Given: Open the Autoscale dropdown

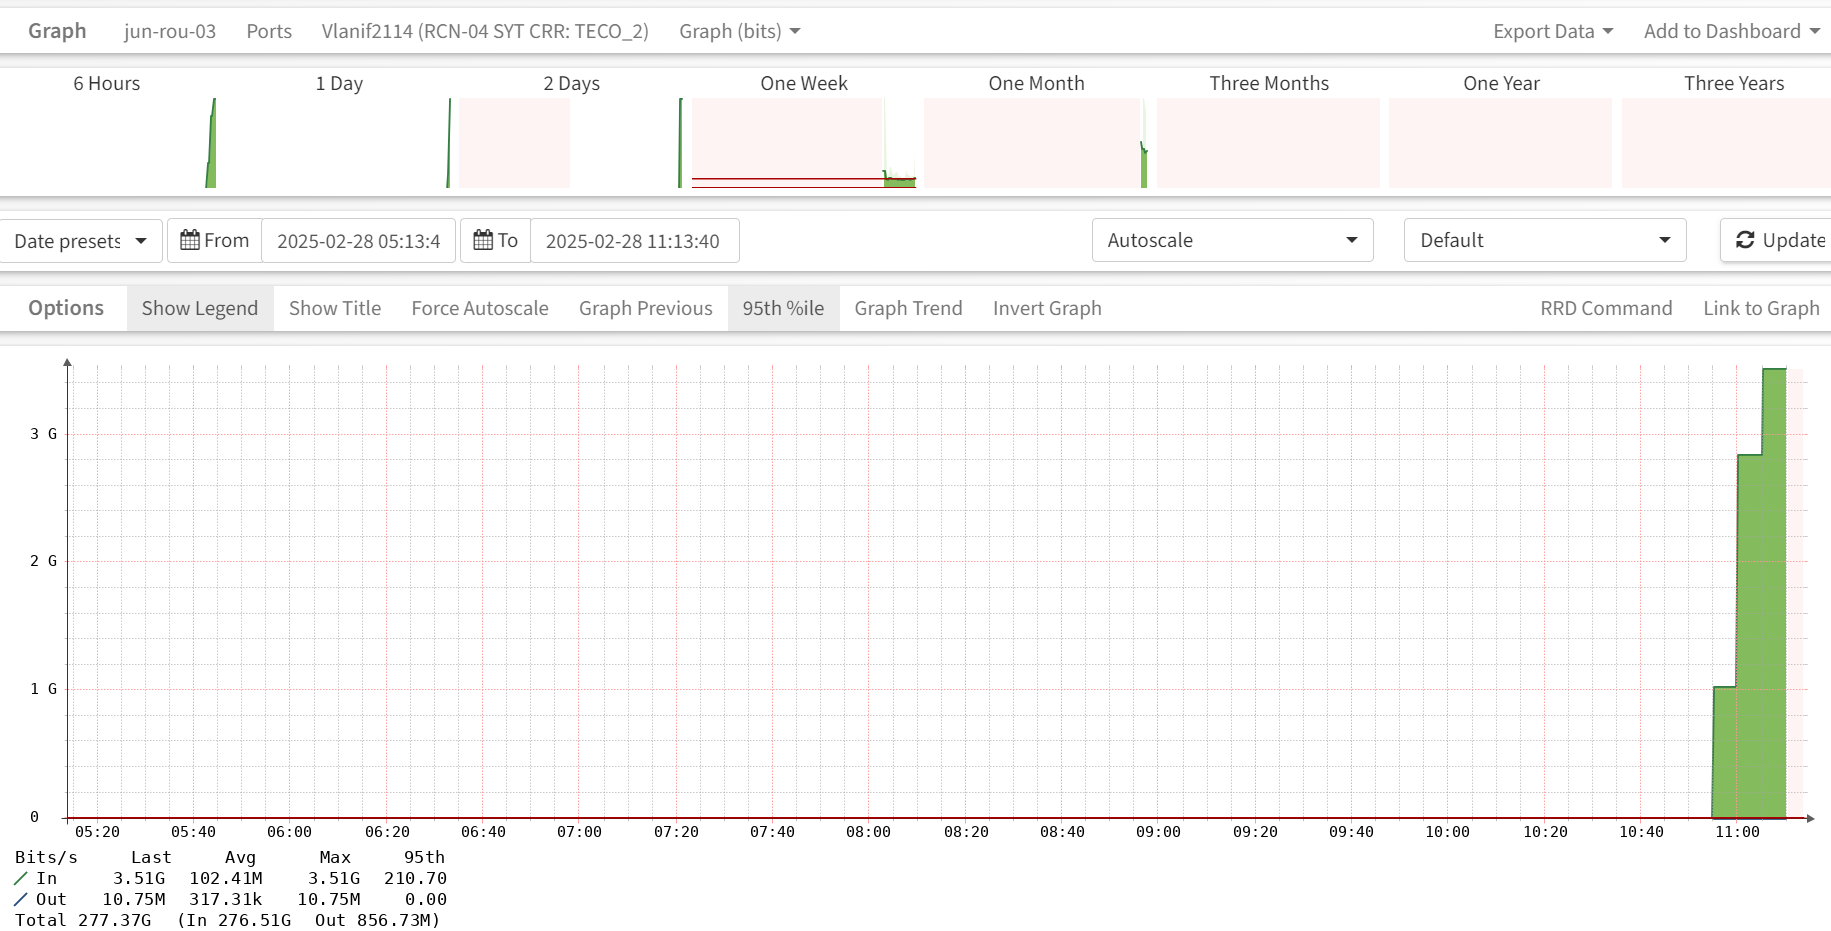Looking at the screenshot, I should click(1232, 240).
